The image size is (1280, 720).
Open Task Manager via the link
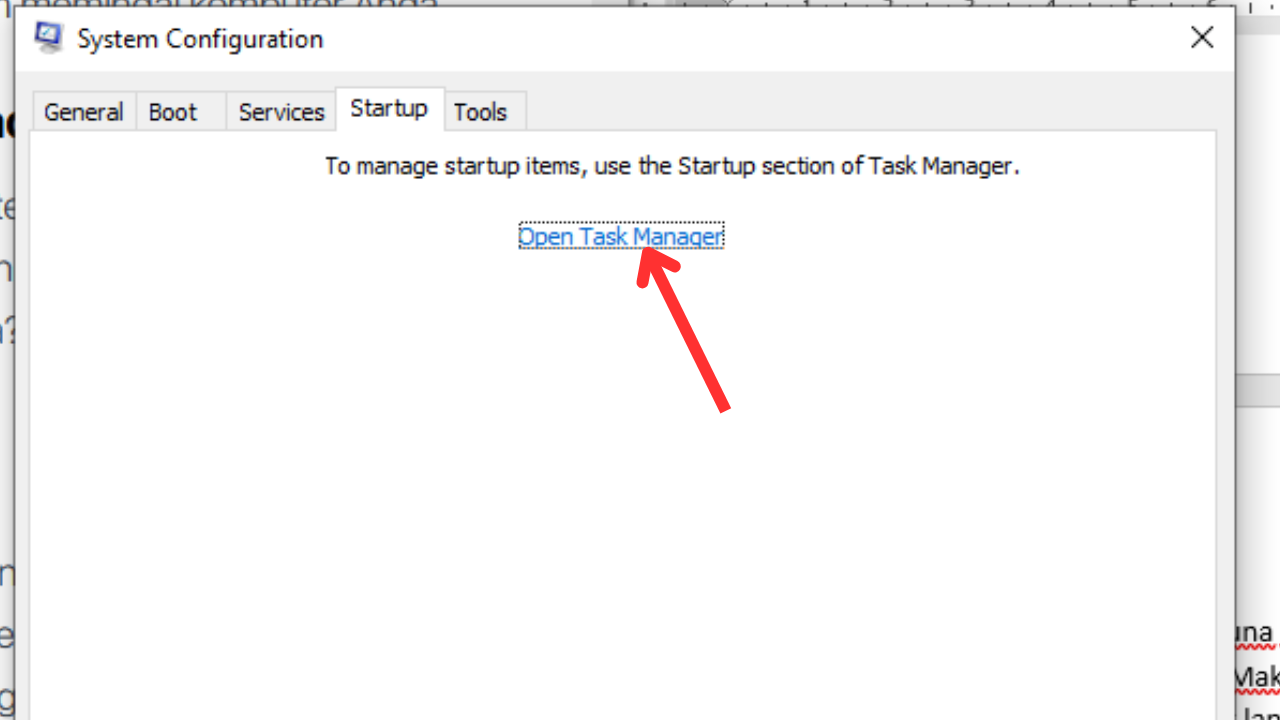pos(621,236)
